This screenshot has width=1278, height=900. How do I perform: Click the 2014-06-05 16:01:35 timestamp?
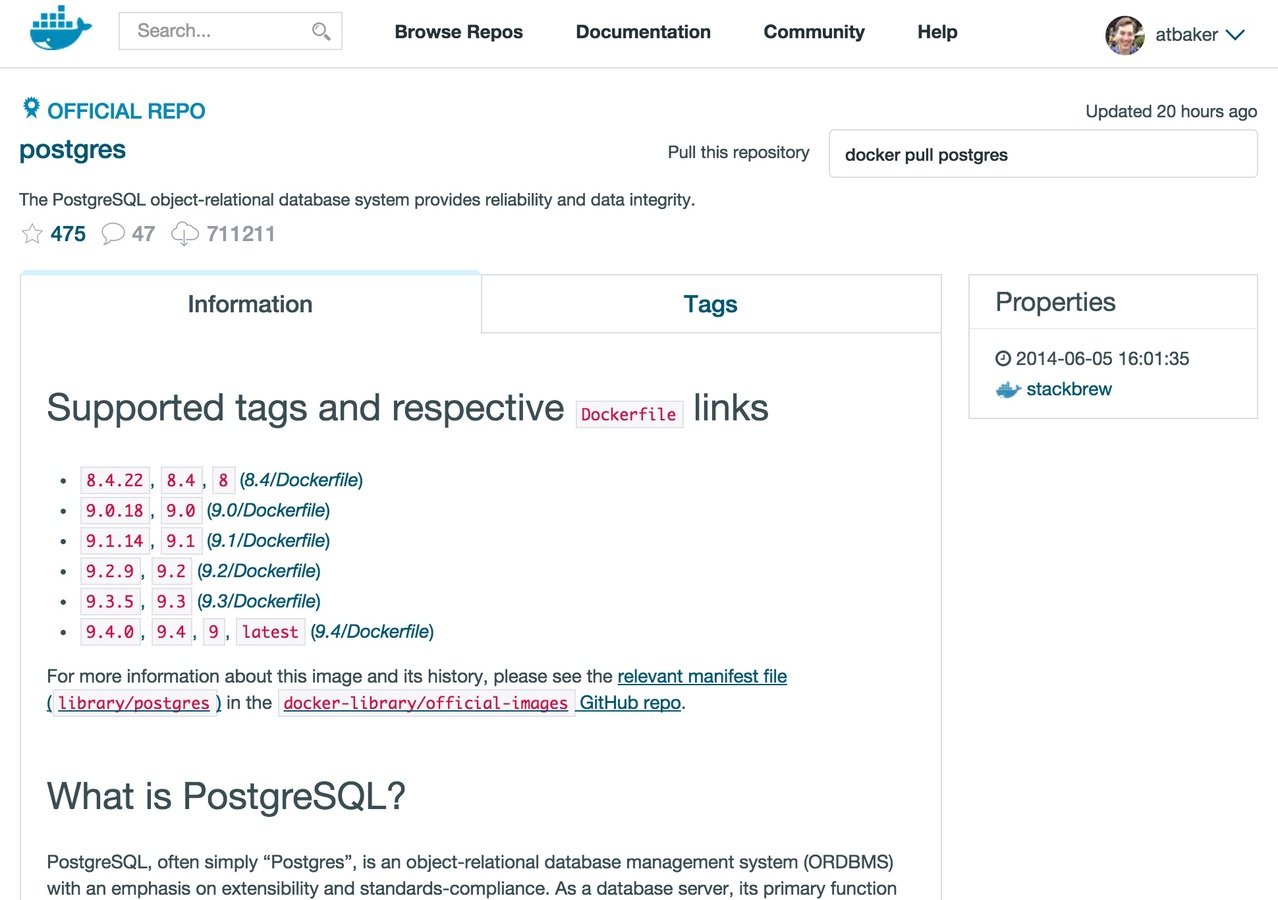point(1102,358)
